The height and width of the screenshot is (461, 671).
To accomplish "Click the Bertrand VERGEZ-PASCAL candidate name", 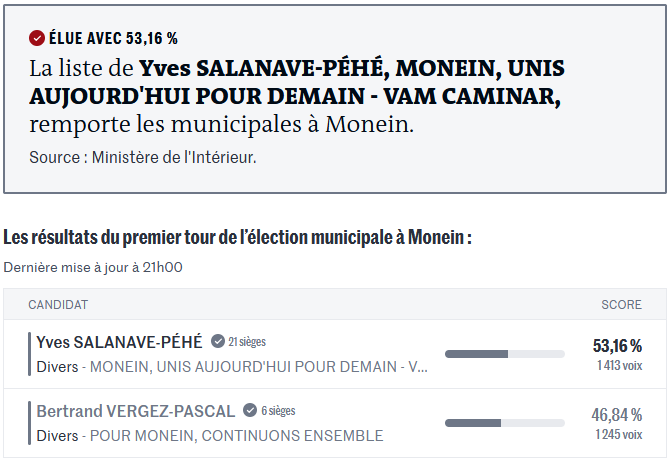I will pos(136,411).
